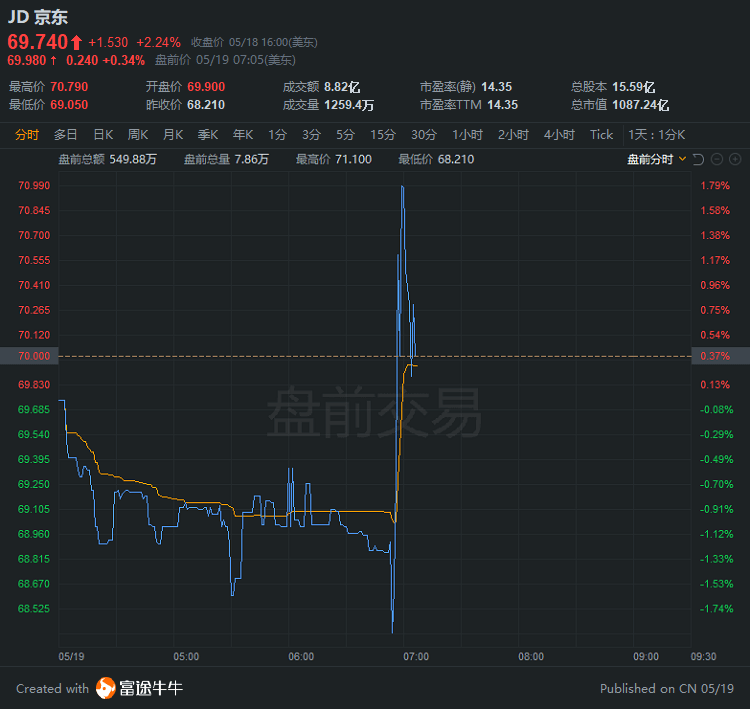This screenshot has height=709, width=750.
Task: Click the 富途牛牛 logo icon
Action: click(x=105, y=688)
